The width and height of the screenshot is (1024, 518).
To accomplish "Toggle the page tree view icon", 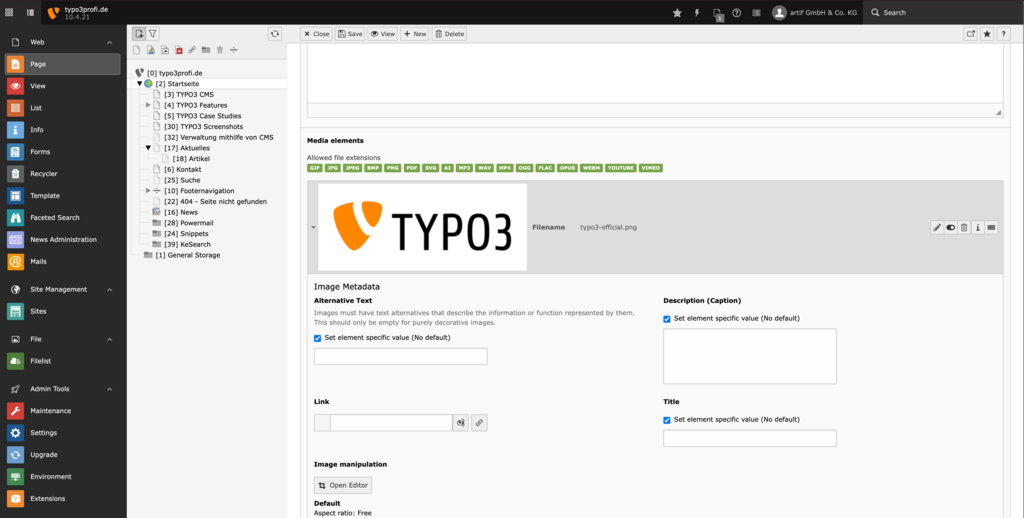I will click(x=31, y=12).
